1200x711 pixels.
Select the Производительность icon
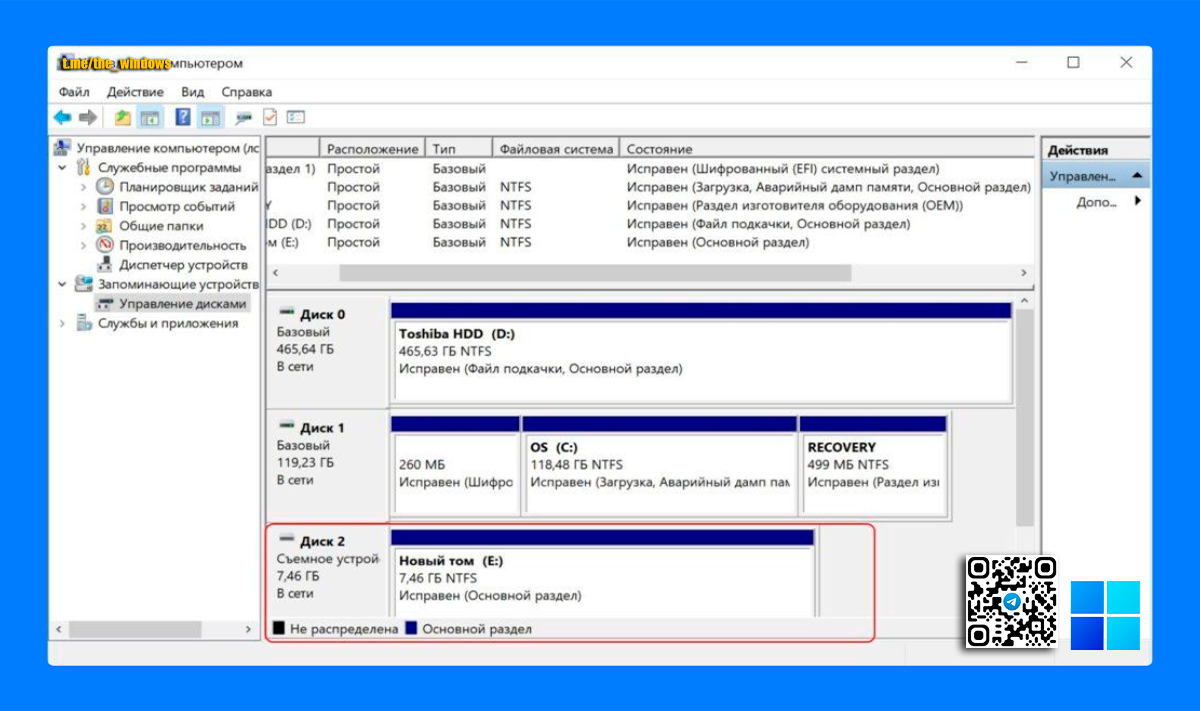click(x=105, y=245)
